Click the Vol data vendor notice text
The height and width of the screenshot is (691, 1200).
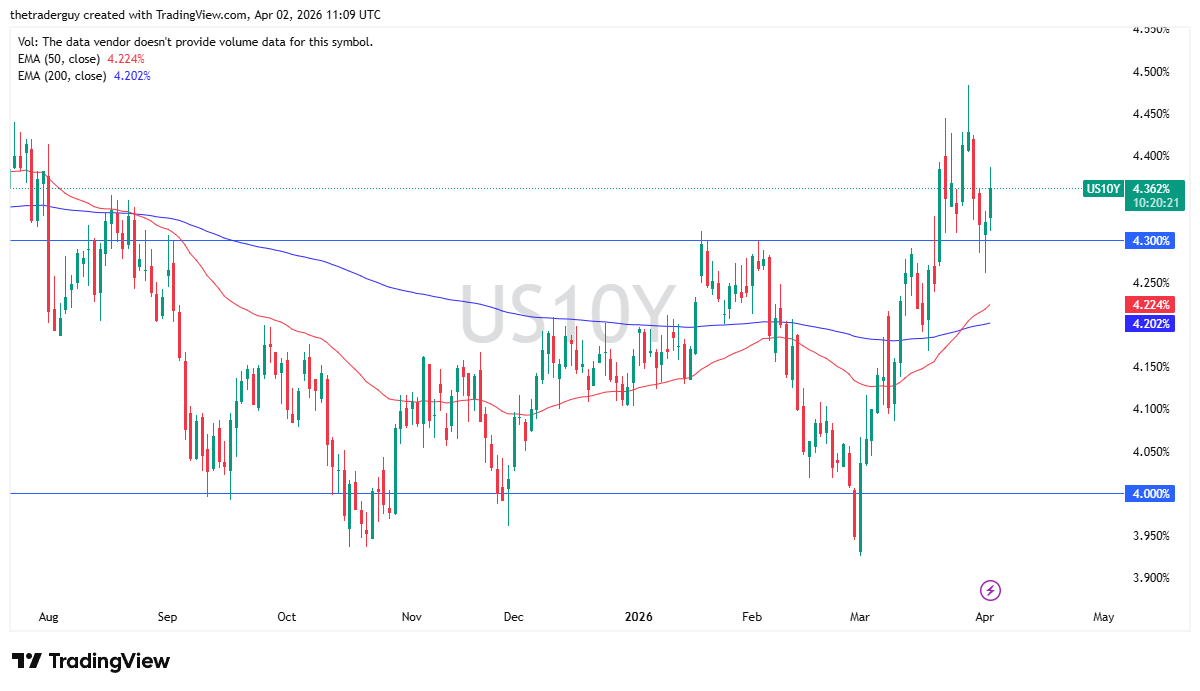196,42
